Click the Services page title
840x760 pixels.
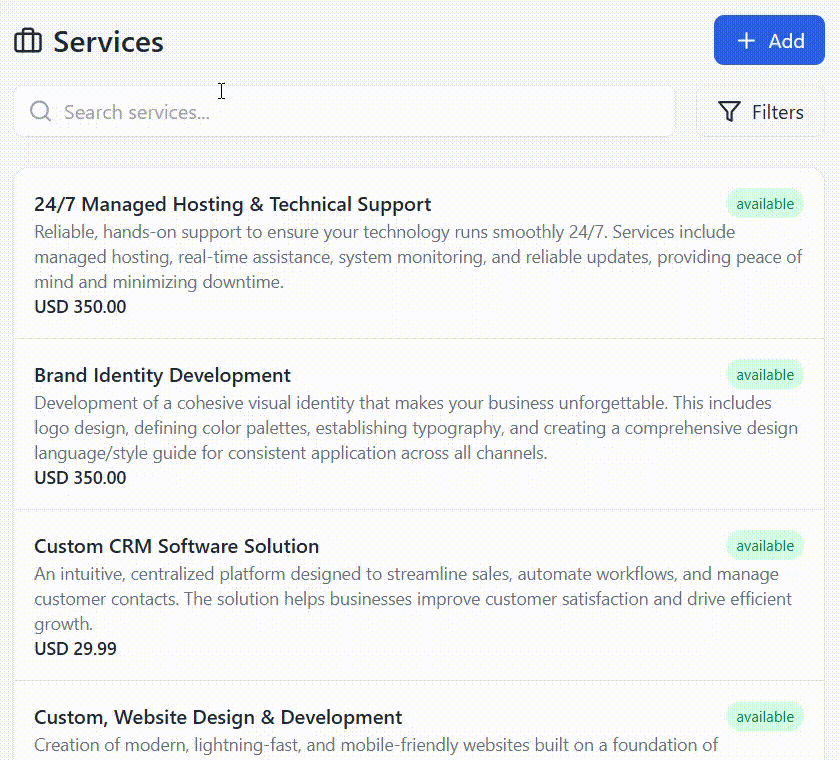[x=108, y=42]
